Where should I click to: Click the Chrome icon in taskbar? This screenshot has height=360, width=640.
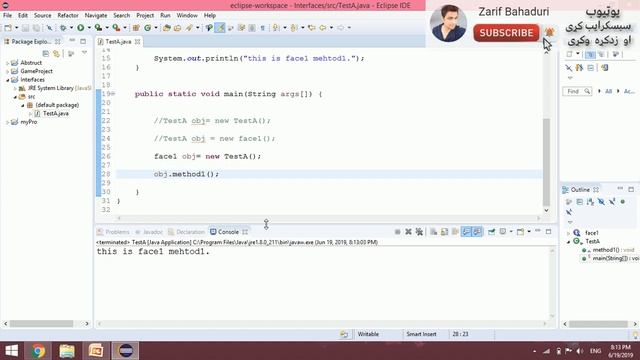[38, 351]
